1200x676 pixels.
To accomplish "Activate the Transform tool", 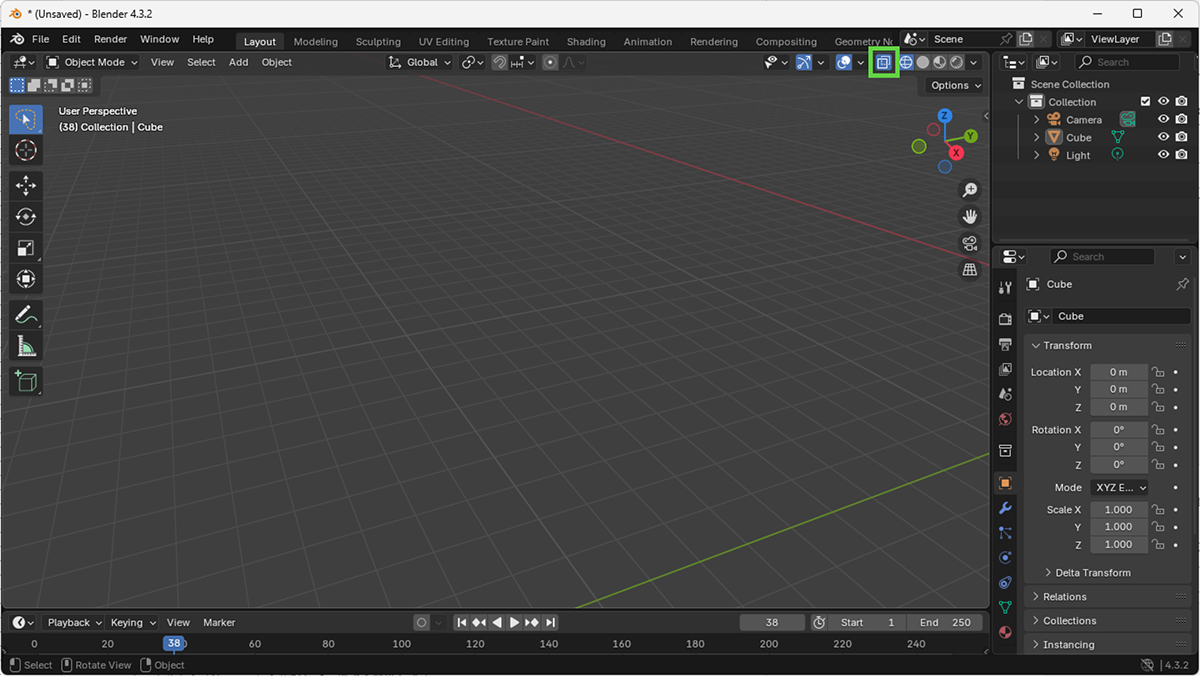I will pyautogui.click(x=26, y=279).
